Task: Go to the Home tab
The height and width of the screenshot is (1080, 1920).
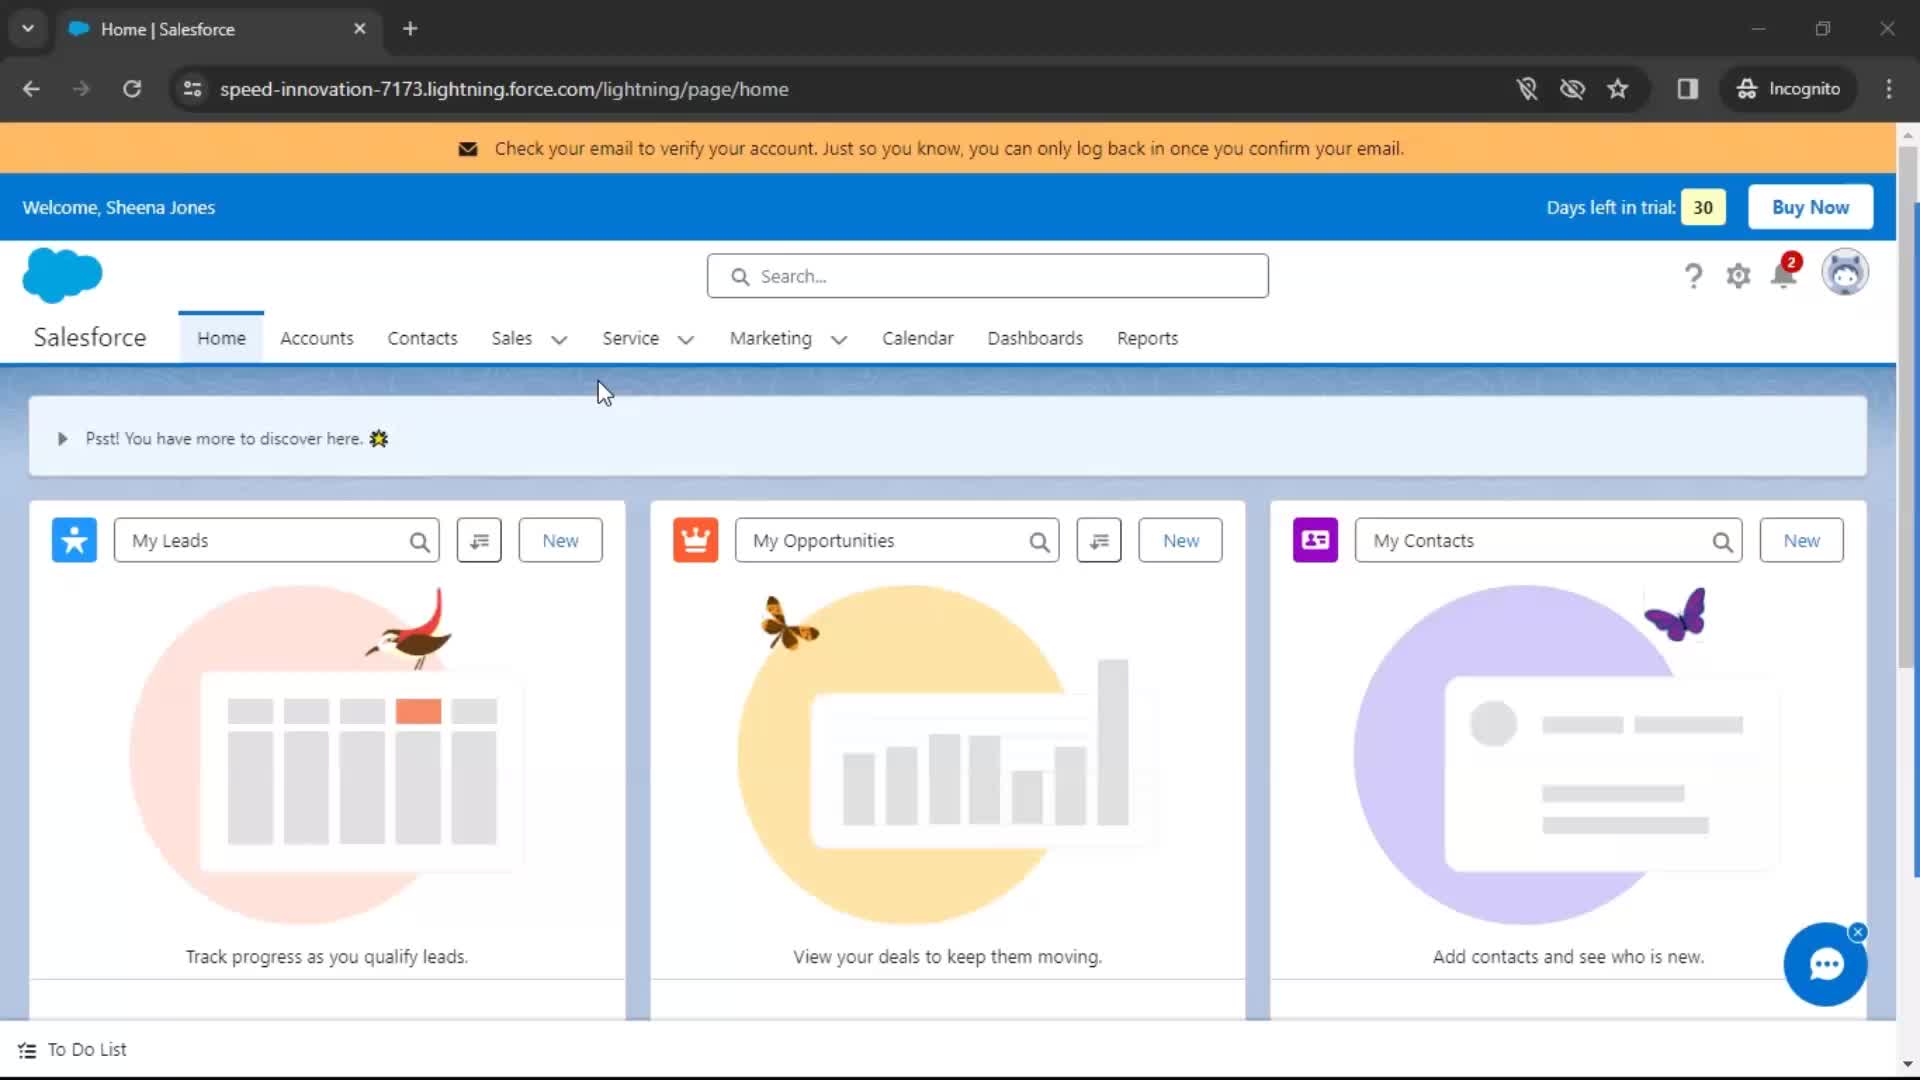Action: tap(221, 338)
